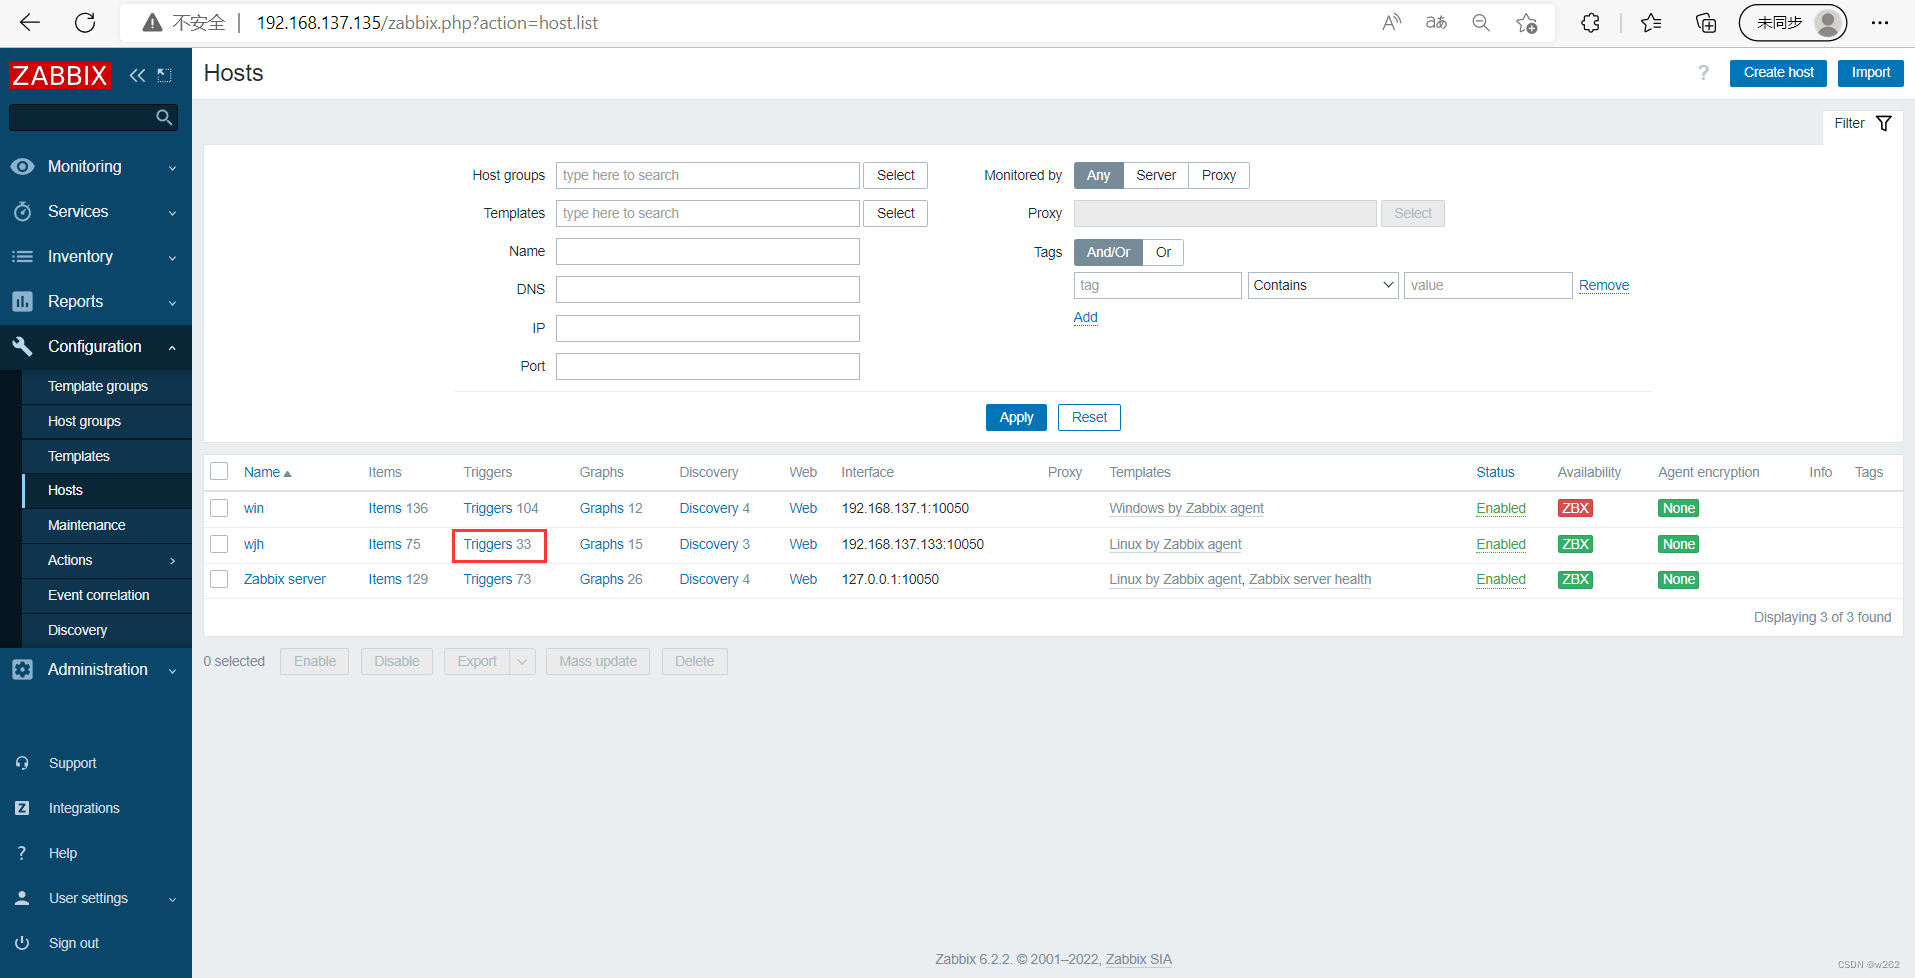The width and height of the screenshot is (1915, 978).
Task: Select Any under Monitored by
Action: point(1098,175)
